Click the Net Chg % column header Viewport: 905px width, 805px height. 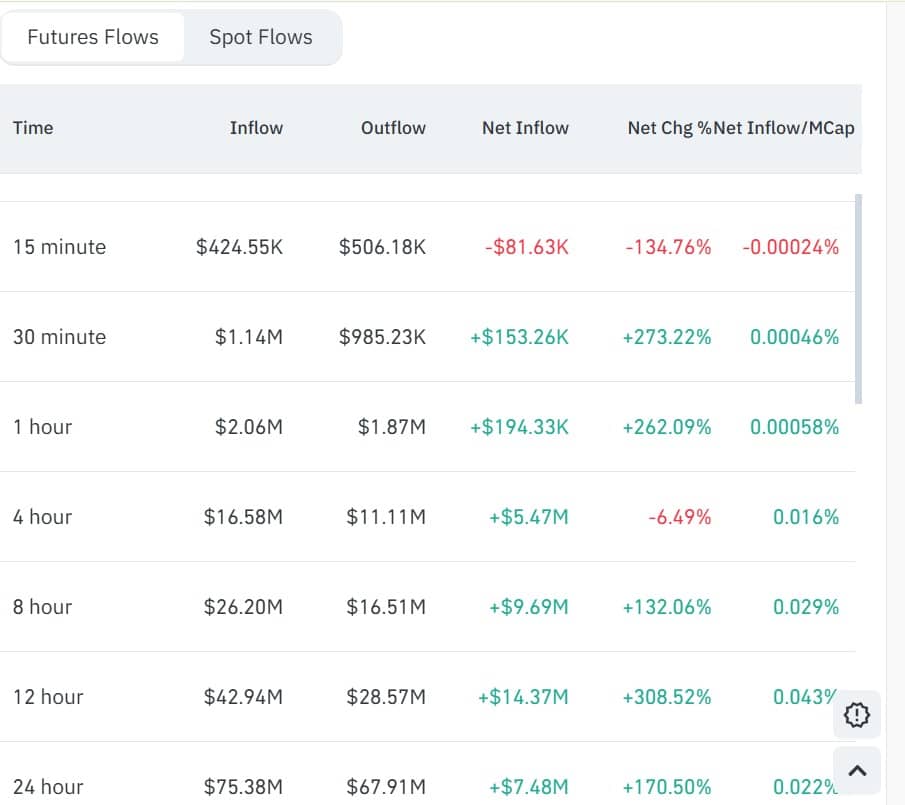[669, 128]
